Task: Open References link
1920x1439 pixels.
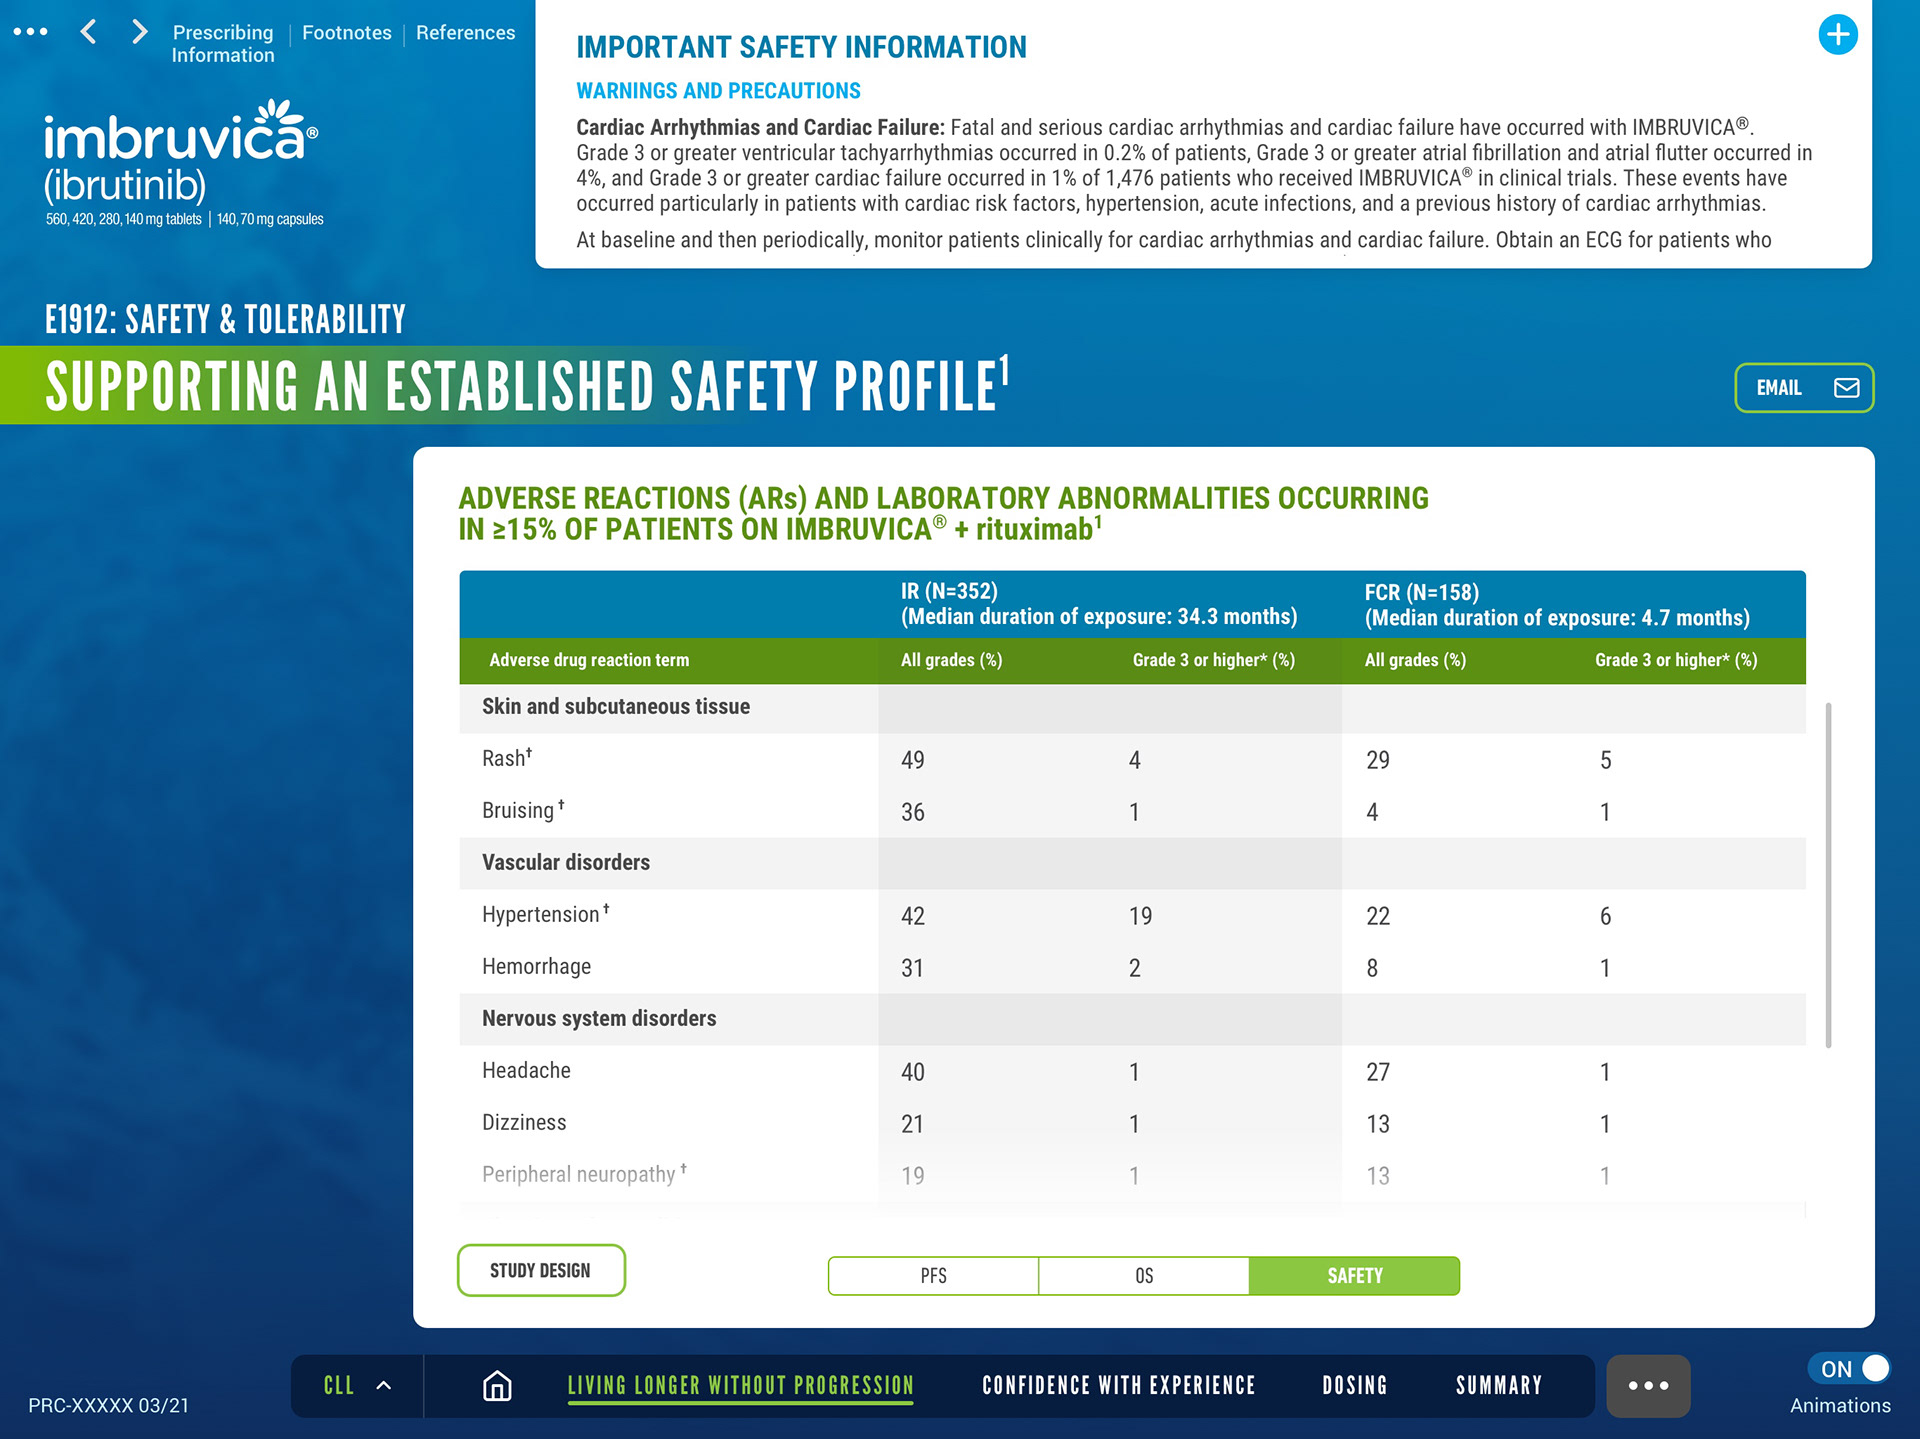Action: pos(465,33)
